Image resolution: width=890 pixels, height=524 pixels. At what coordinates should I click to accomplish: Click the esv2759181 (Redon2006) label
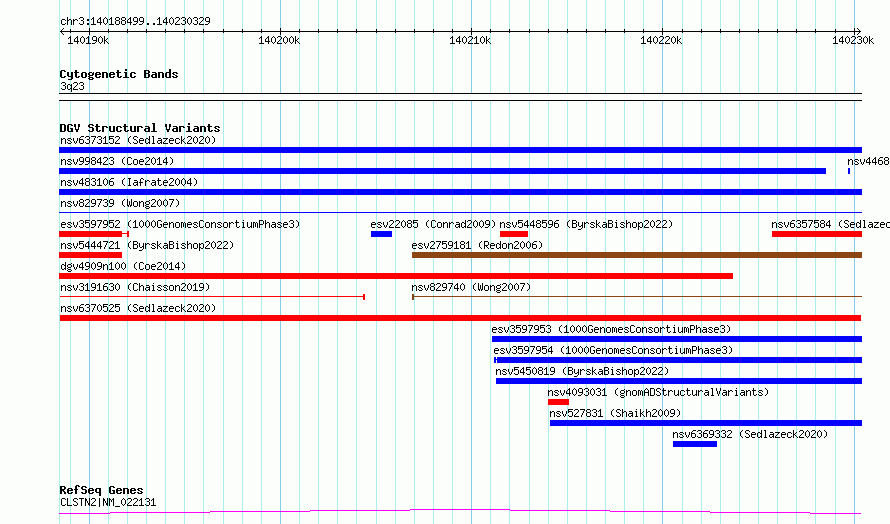point(477,245)
